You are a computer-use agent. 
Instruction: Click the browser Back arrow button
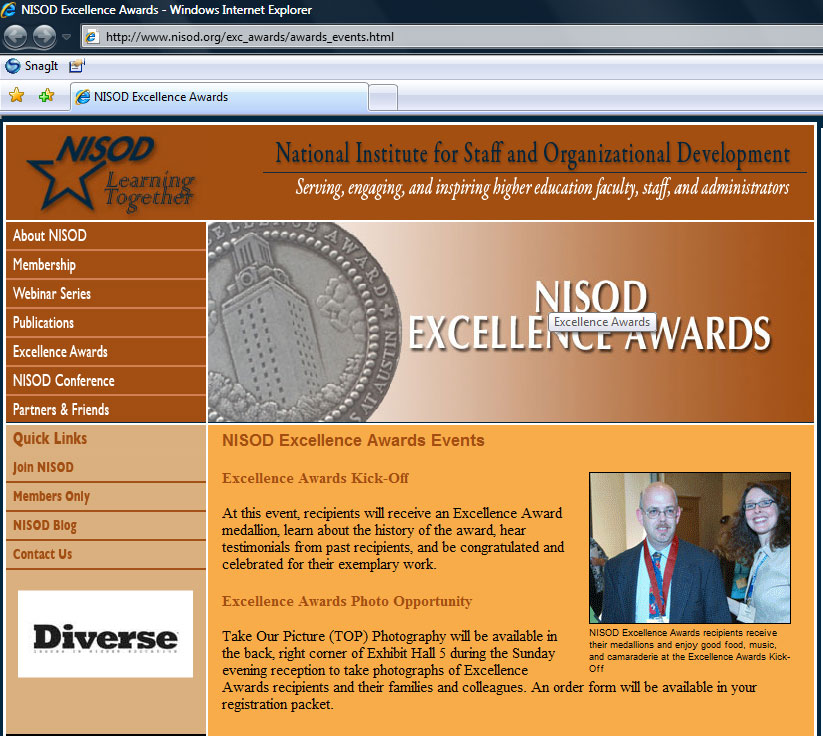pyautogui.click(x=15, y=37)
